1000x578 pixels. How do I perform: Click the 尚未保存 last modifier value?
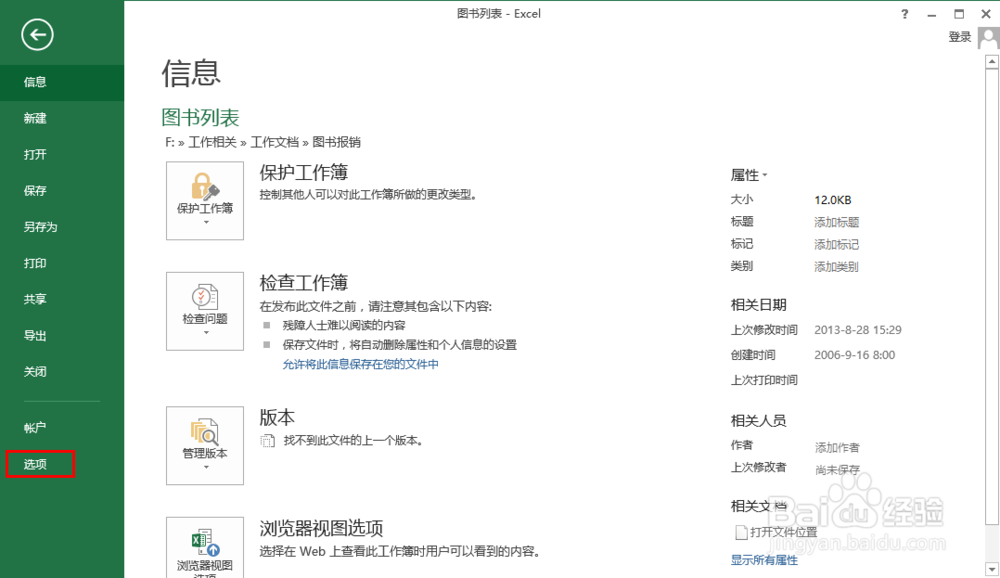pyautogui.click(x=837, y=470)
